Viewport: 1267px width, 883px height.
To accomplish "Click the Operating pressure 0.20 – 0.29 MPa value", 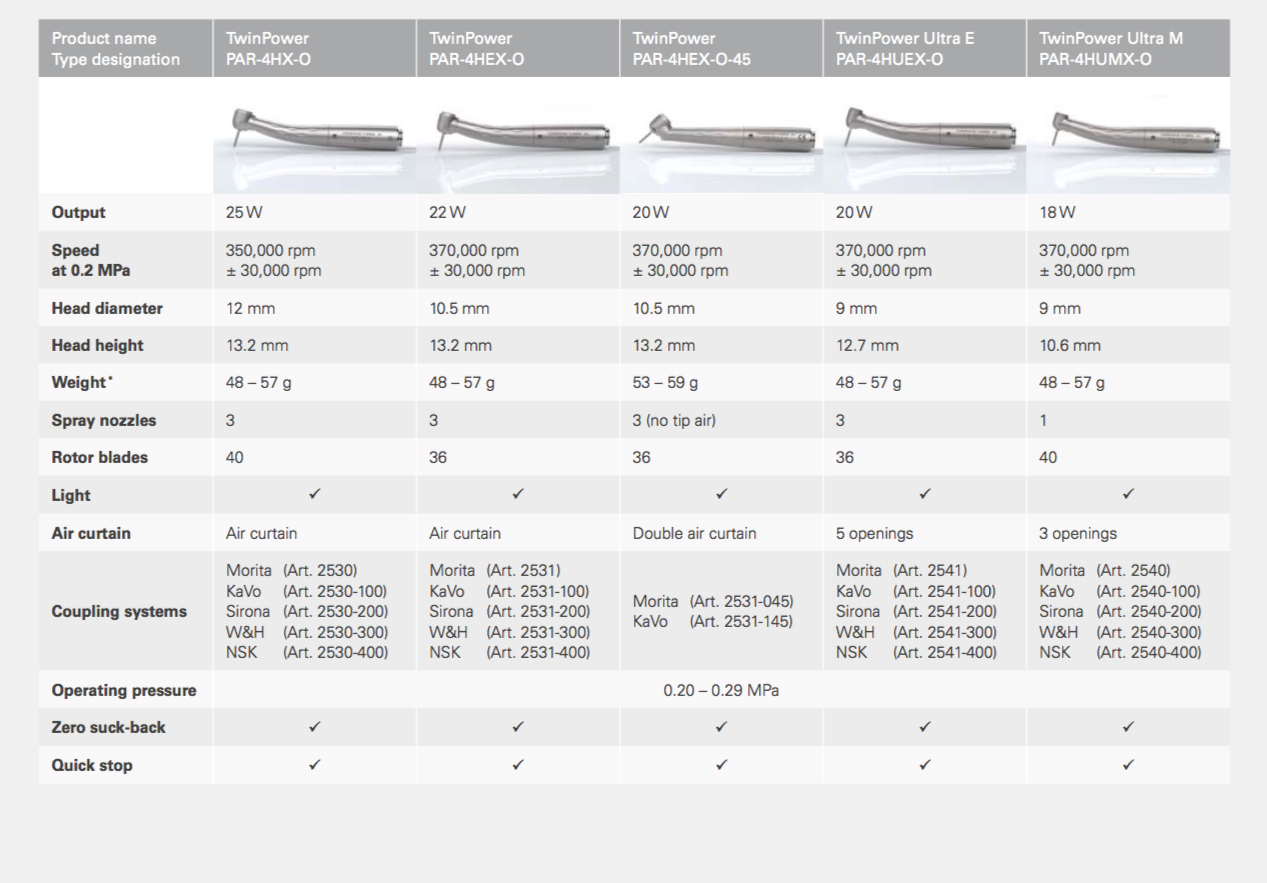I will coord(720,691).
